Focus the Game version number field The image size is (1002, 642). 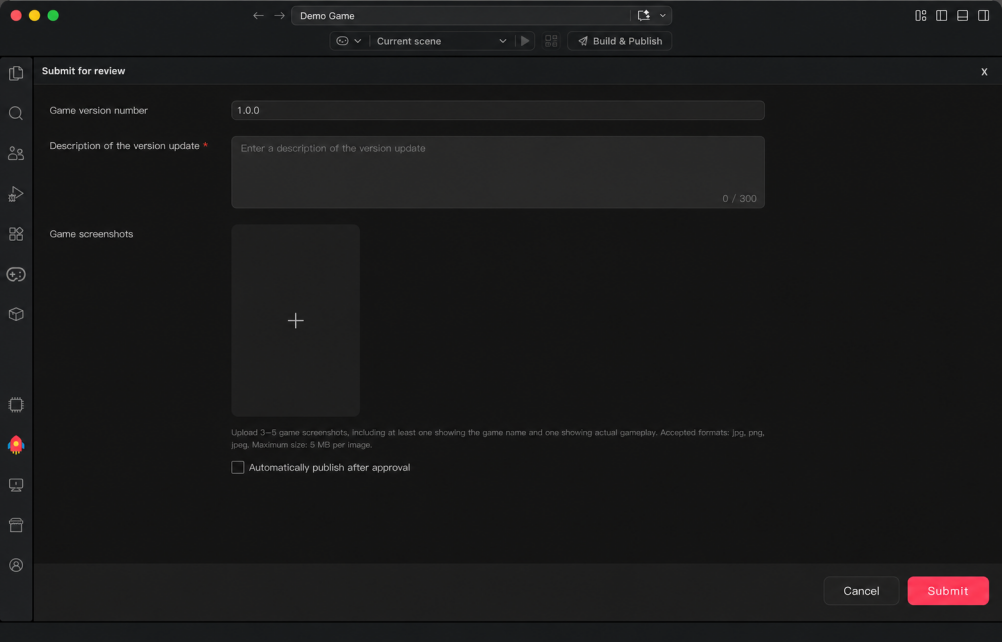[x=498, y=111]
